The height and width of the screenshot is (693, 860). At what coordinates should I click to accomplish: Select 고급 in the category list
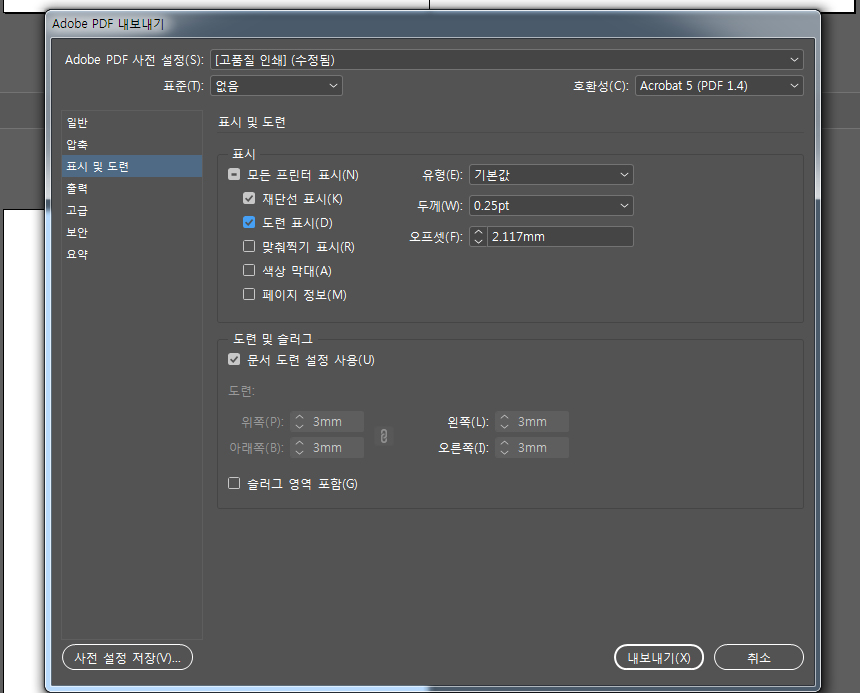tap(132, 210)
